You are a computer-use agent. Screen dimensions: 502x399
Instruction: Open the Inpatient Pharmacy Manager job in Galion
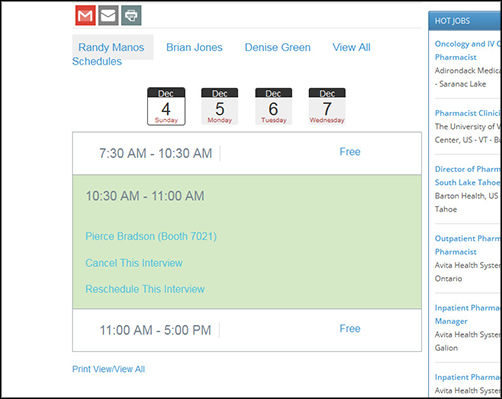pyautogui.click(x=467, y=314)
